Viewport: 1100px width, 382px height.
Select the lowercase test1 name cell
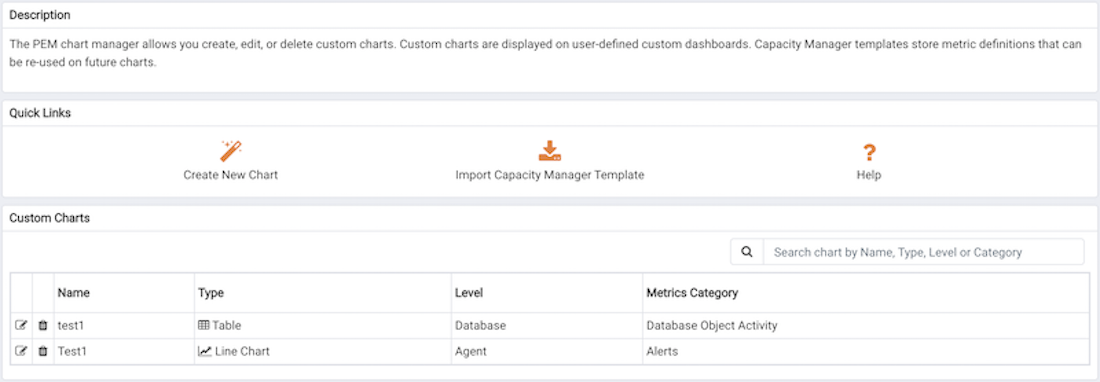point(124,326)
